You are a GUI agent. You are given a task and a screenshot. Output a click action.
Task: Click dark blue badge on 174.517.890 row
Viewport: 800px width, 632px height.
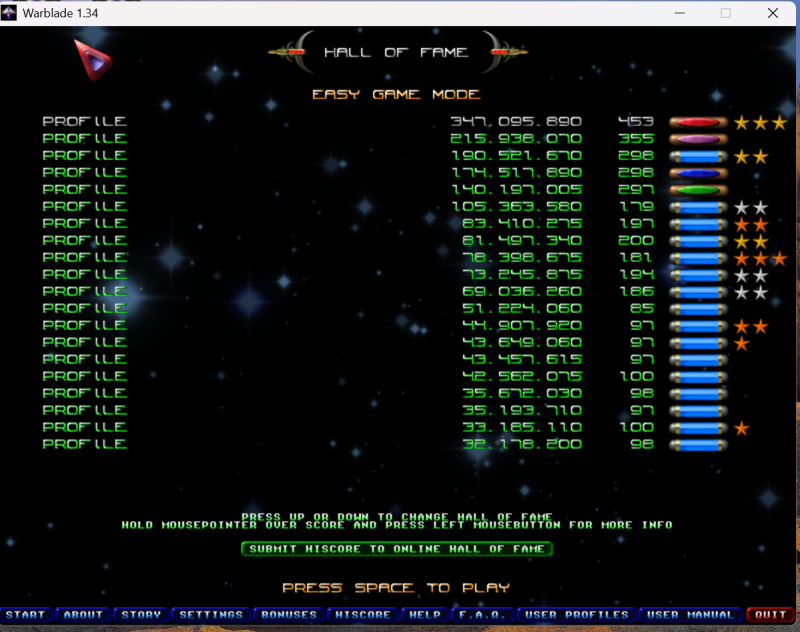pos(698,173)
